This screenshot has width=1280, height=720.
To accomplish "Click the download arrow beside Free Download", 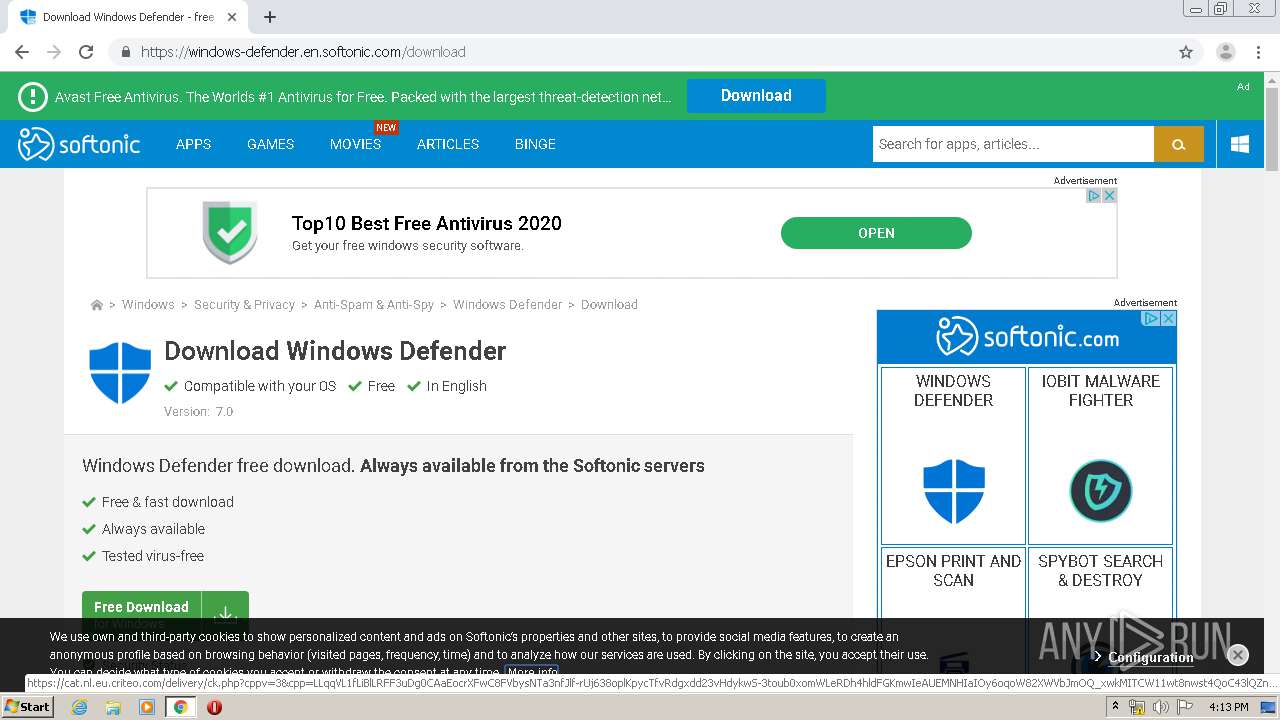I will click(x=226, y=612).
